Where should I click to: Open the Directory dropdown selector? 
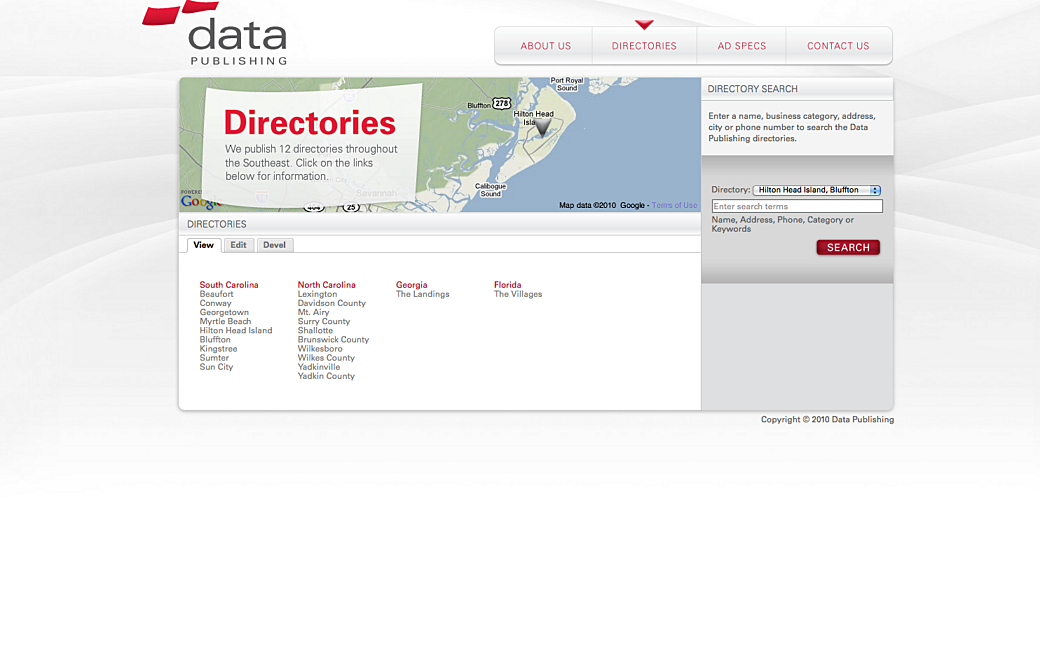[x=817, y=190]
